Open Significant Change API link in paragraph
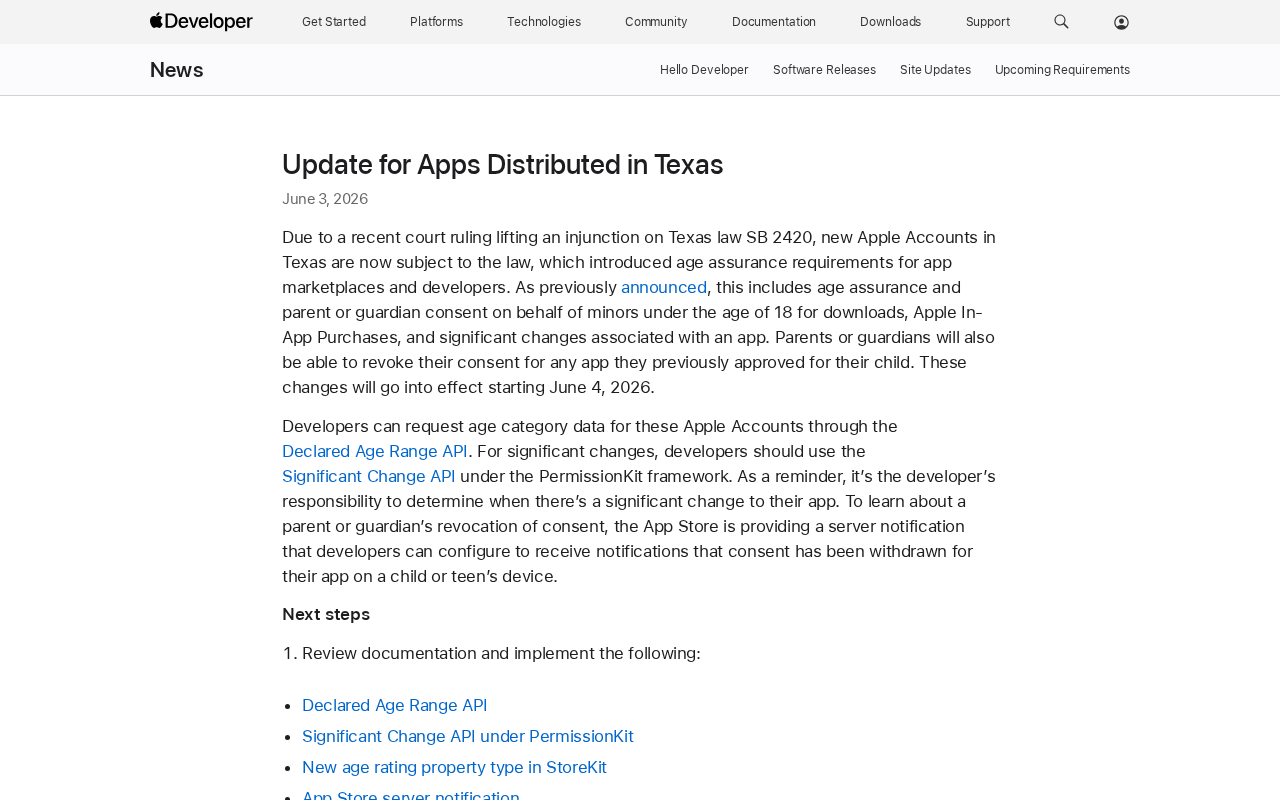The width and height of the screenshot is (1280, 800). coord(368,476)
